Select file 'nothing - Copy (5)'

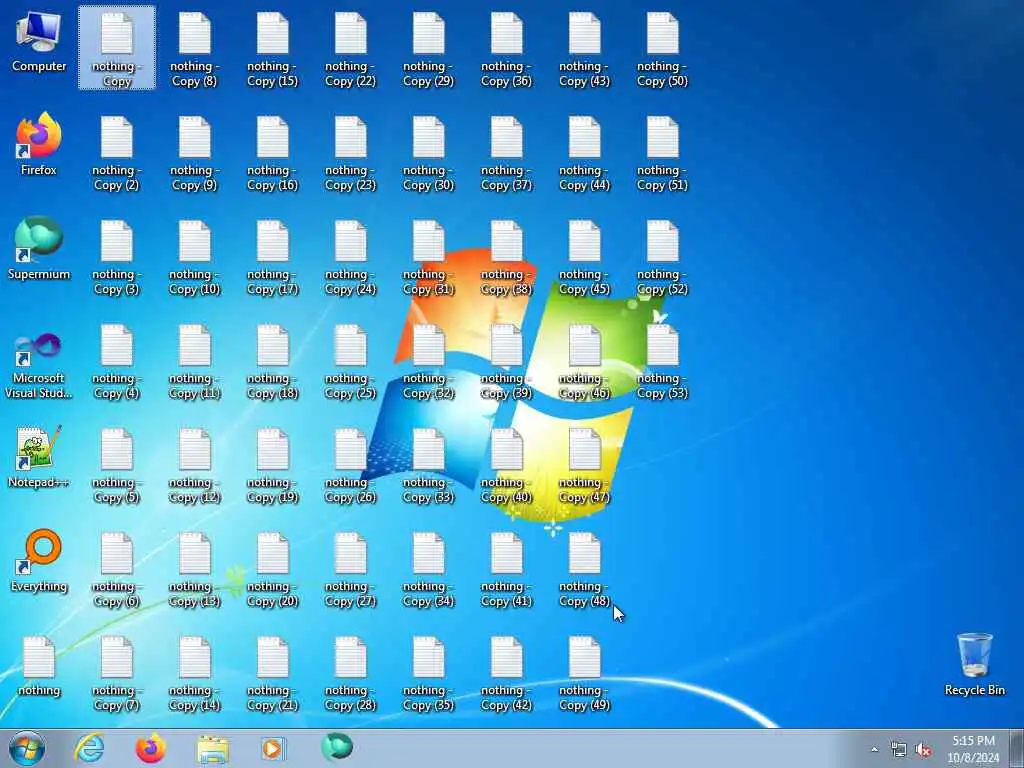tap(117, 466)
